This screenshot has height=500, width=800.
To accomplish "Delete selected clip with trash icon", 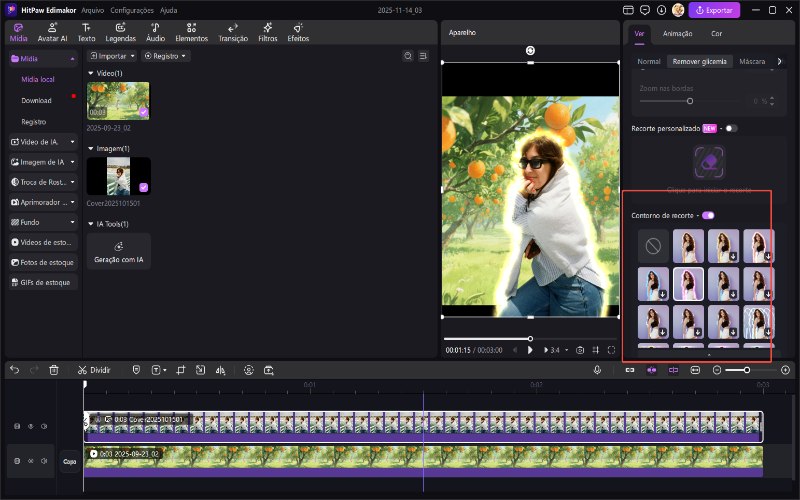I will coord(54,370).
